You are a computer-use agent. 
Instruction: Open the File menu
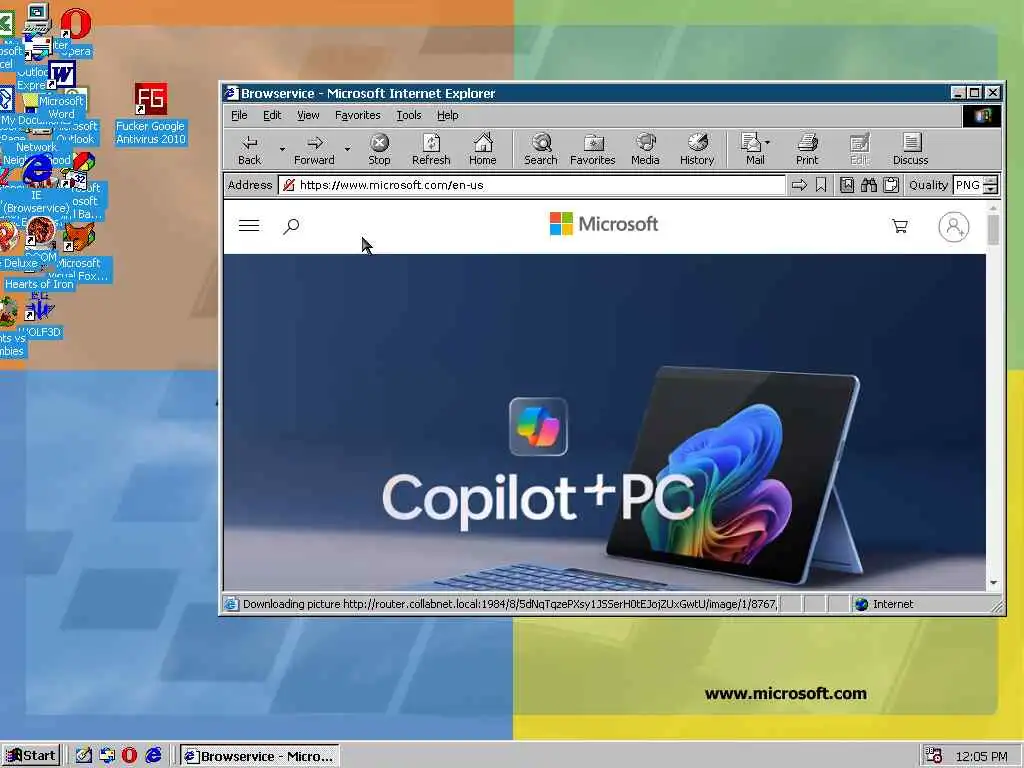tap(239, 116)
